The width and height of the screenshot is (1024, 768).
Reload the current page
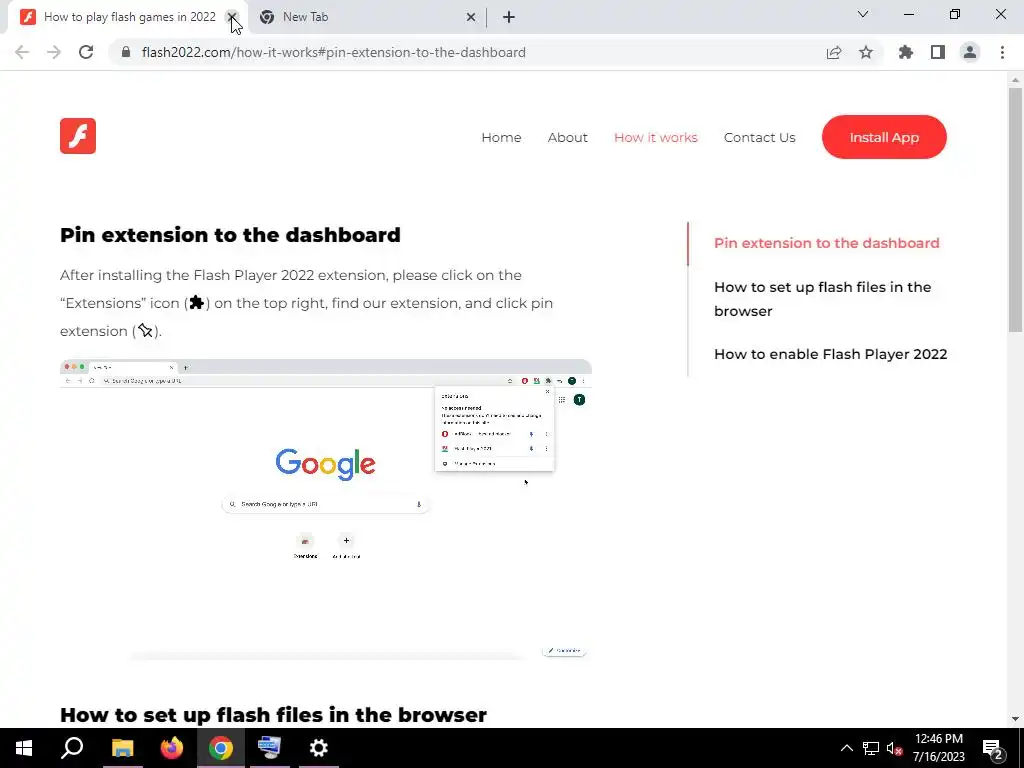pyautogui.click(x=86, y=52)
